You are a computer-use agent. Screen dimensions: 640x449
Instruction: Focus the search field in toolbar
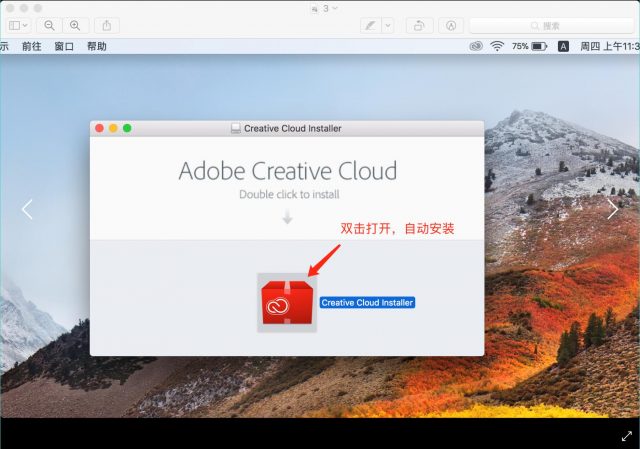point(551,26)
